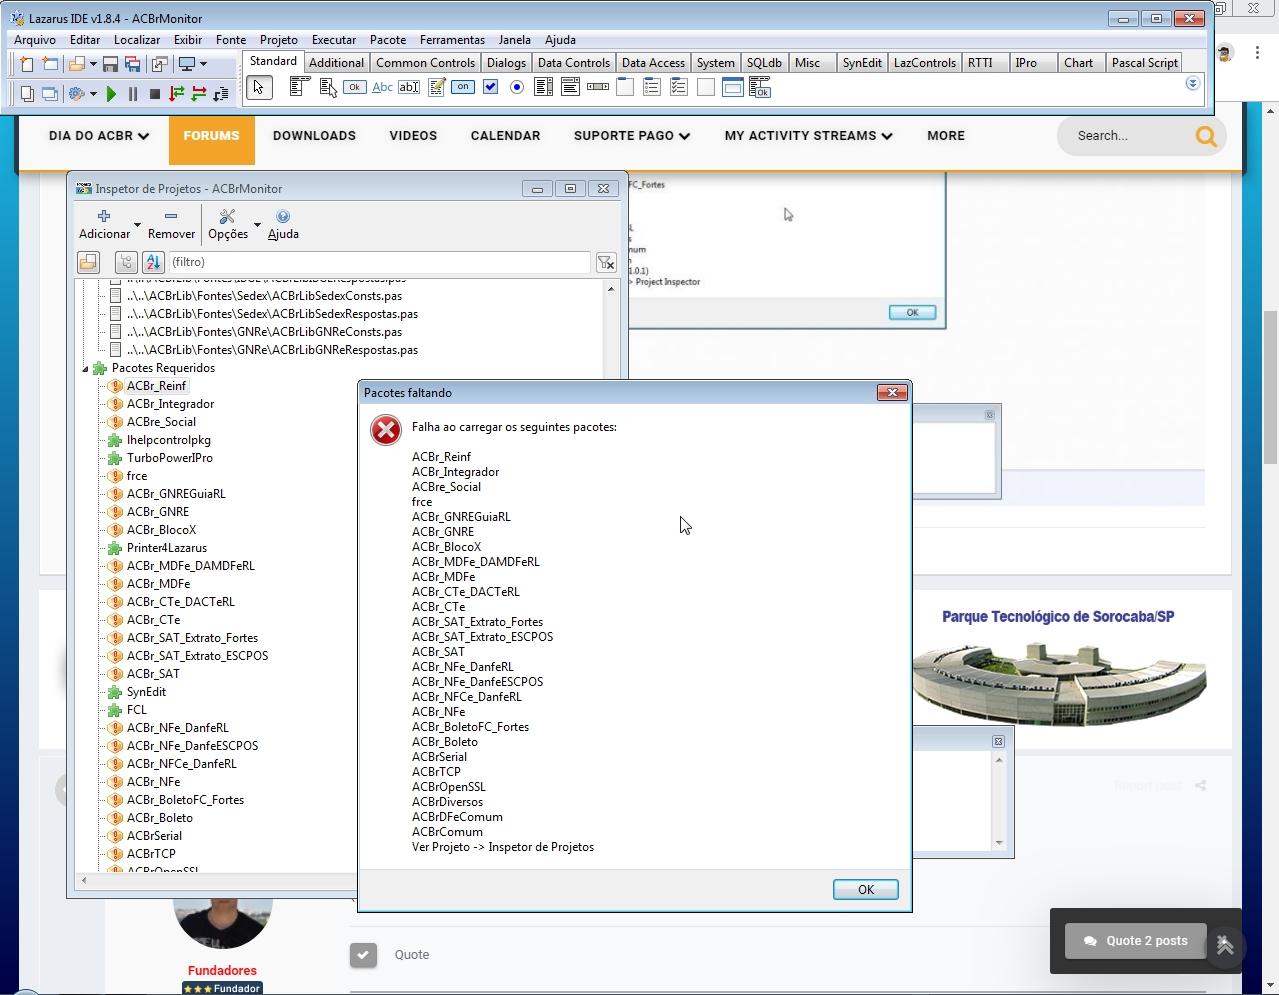The width and height of the screenshot is (1279, 995).
Task: Click the clear filter icon in Project Inspector
Action: (x=606, y=262)
